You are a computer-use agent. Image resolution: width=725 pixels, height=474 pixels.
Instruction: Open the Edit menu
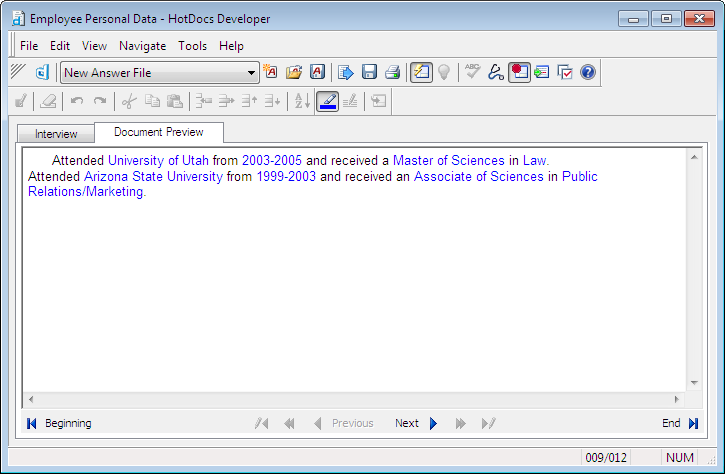coord(60,46)
